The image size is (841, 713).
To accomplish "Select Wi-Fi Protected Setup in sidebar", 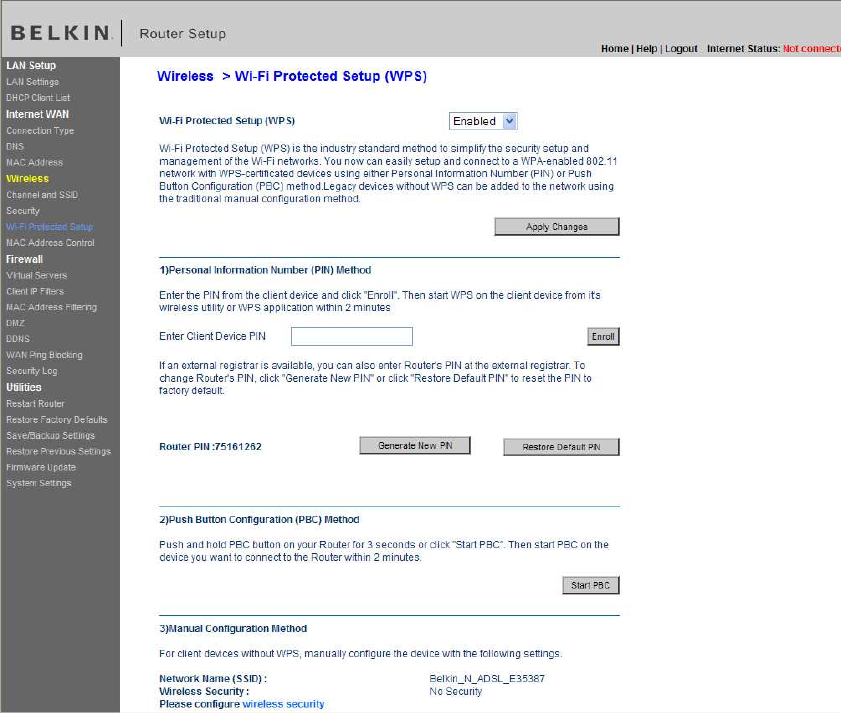I will 49,227.
